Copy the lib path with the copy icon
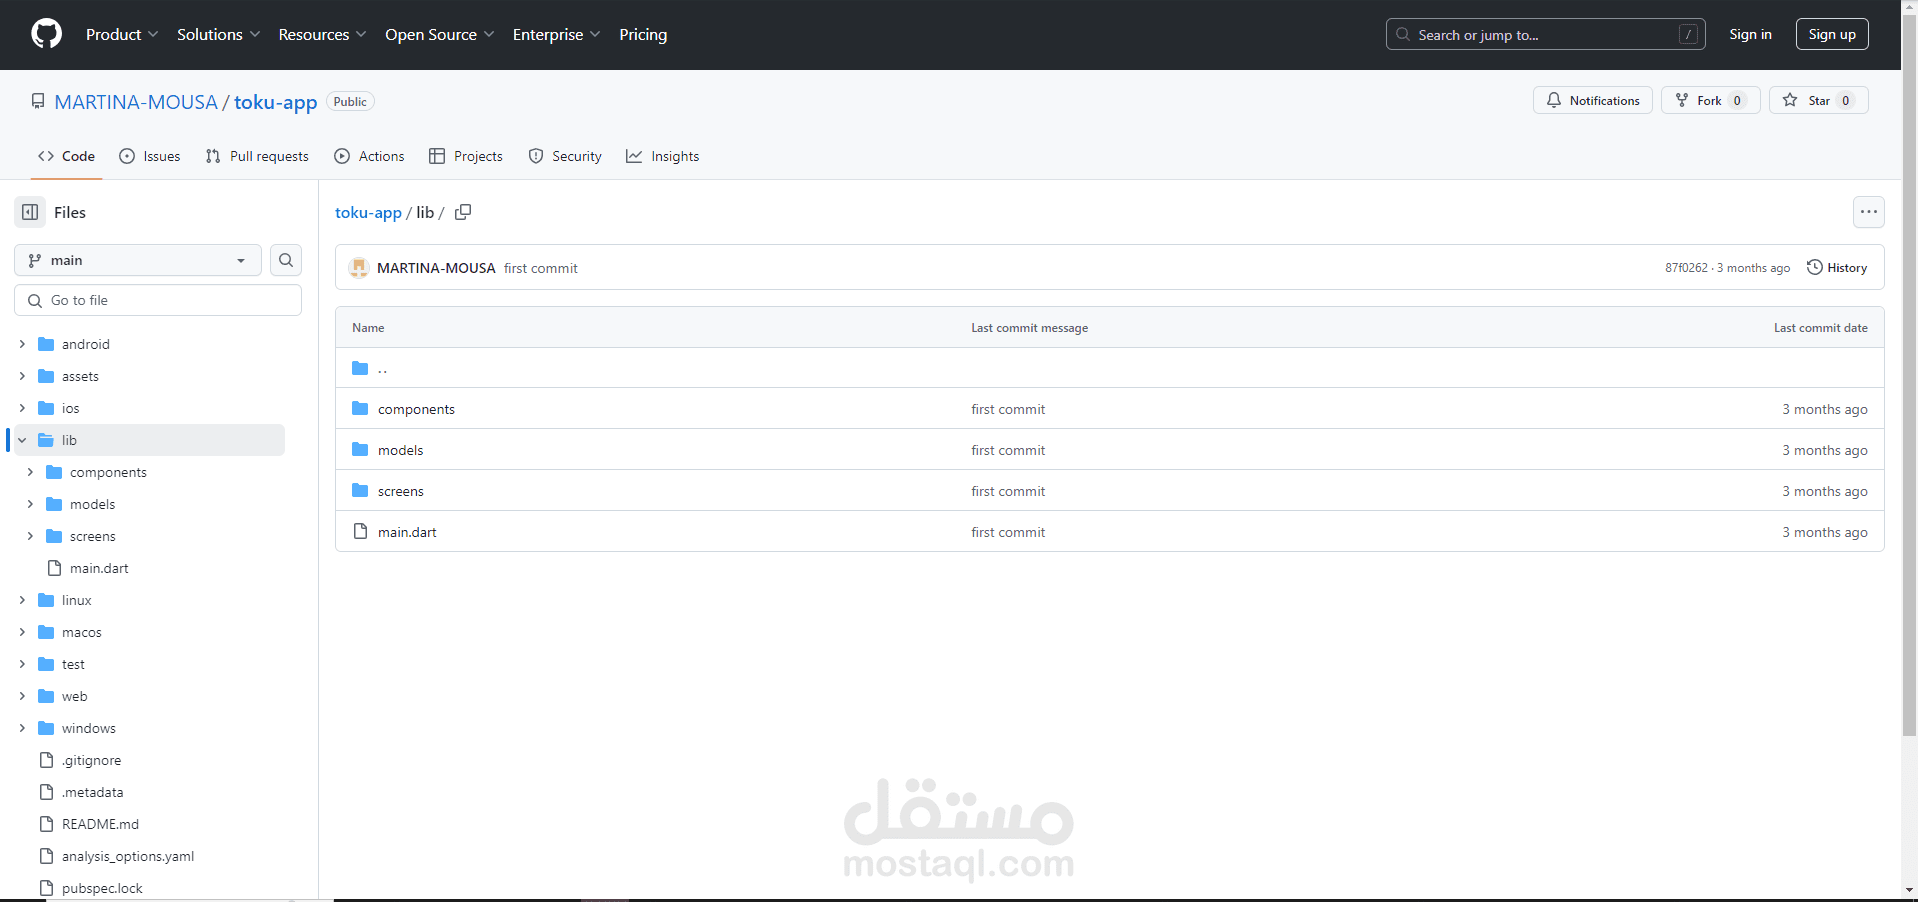 click(x=463, y=212)
